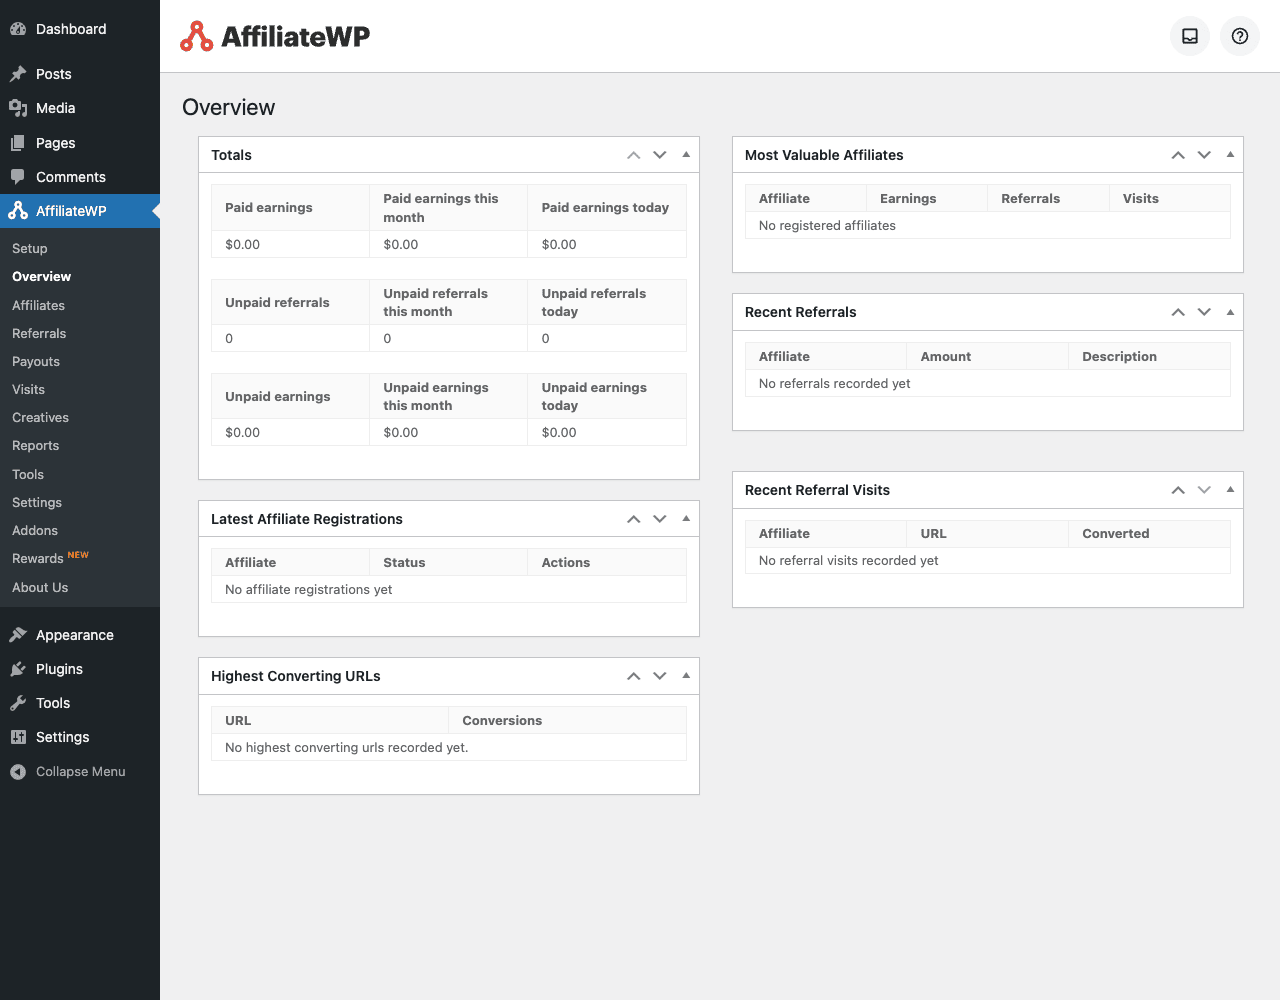Open the help question mark icon

pyautogui.click(x=1240, y=36)
